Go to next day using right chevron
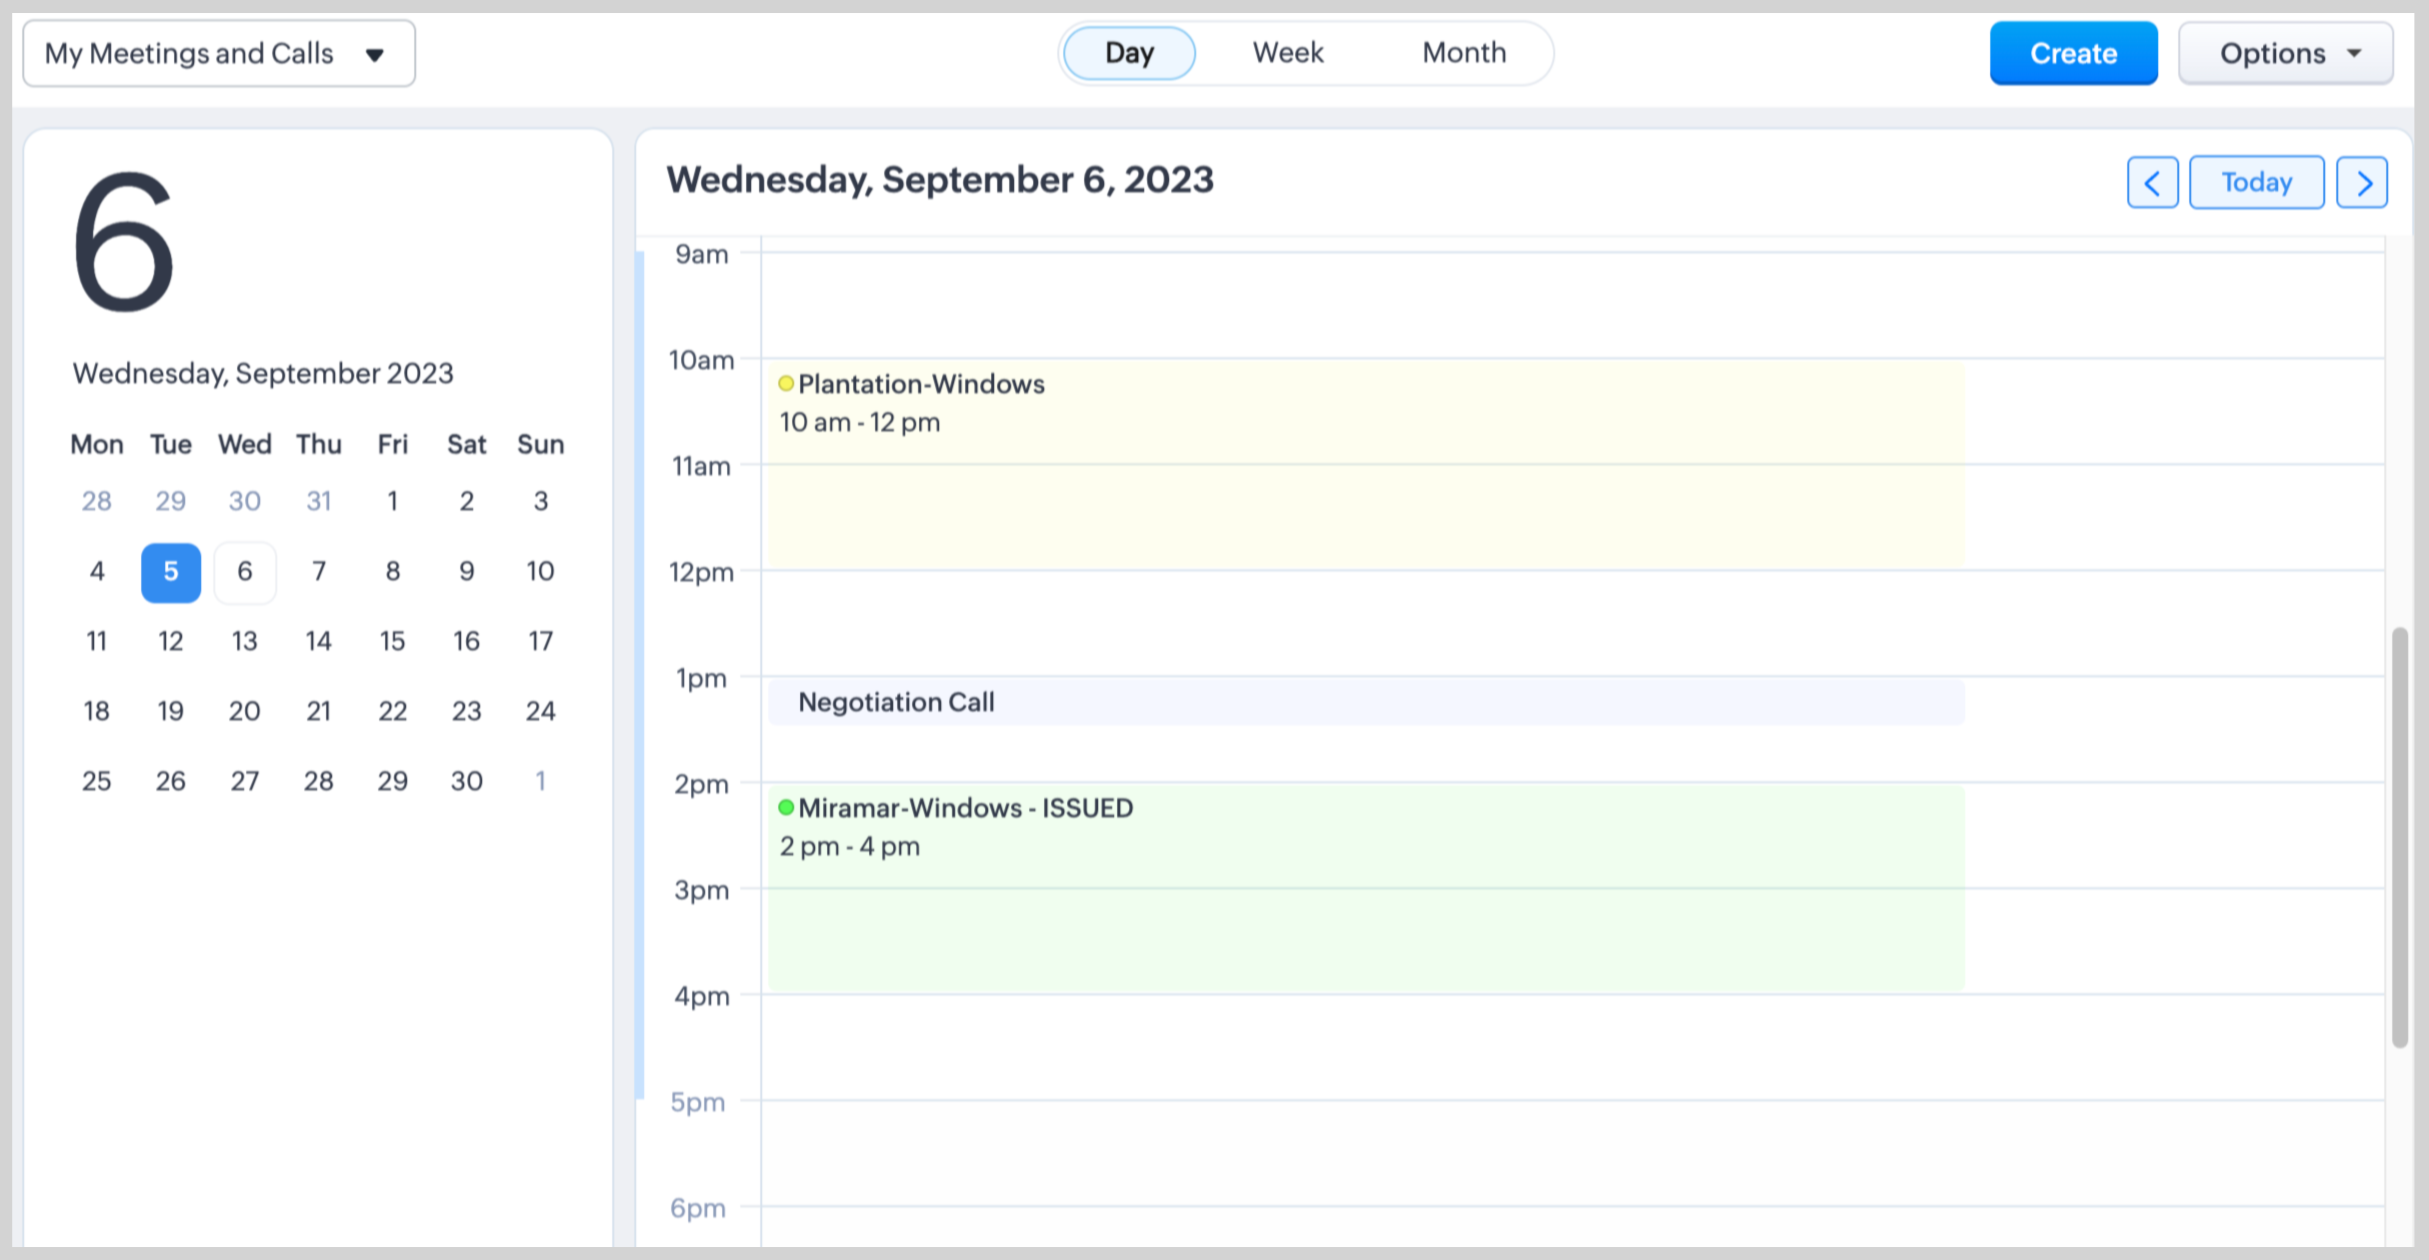Image resolution: width=2429 pixels, height=1260 pixels. tap(2362, 182)
